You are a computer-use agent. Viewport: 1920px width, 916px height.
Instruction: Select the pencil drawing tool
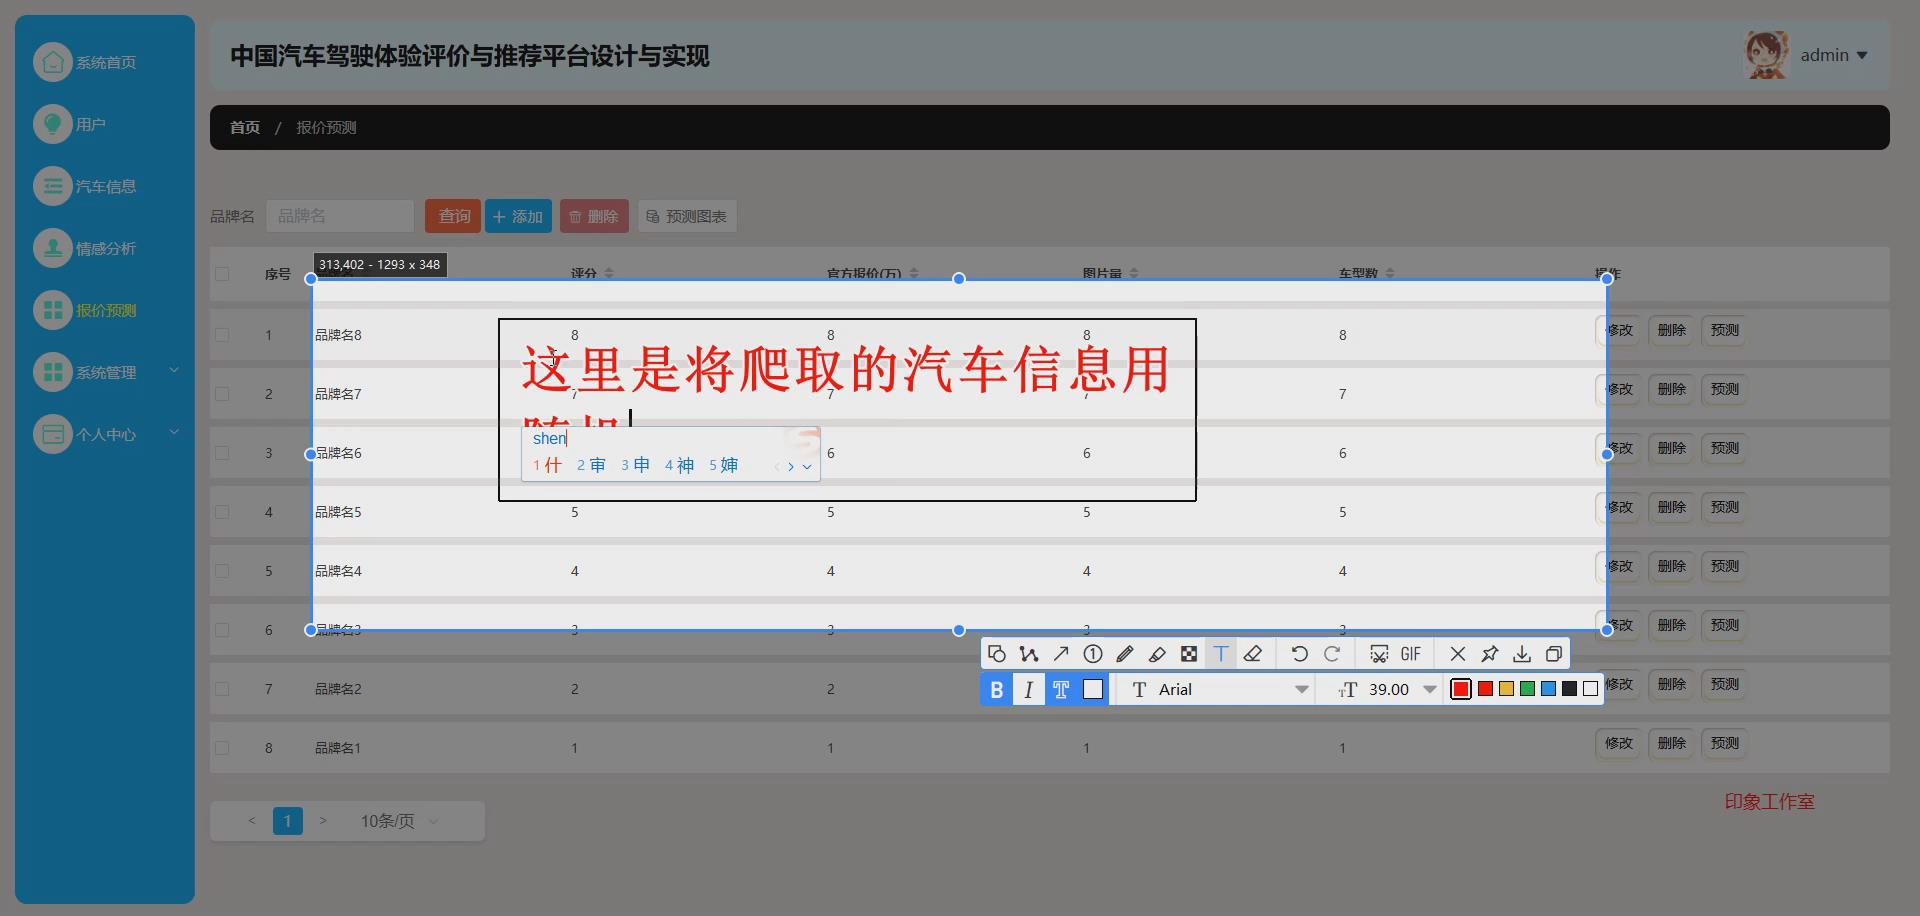pos(1125,653)
